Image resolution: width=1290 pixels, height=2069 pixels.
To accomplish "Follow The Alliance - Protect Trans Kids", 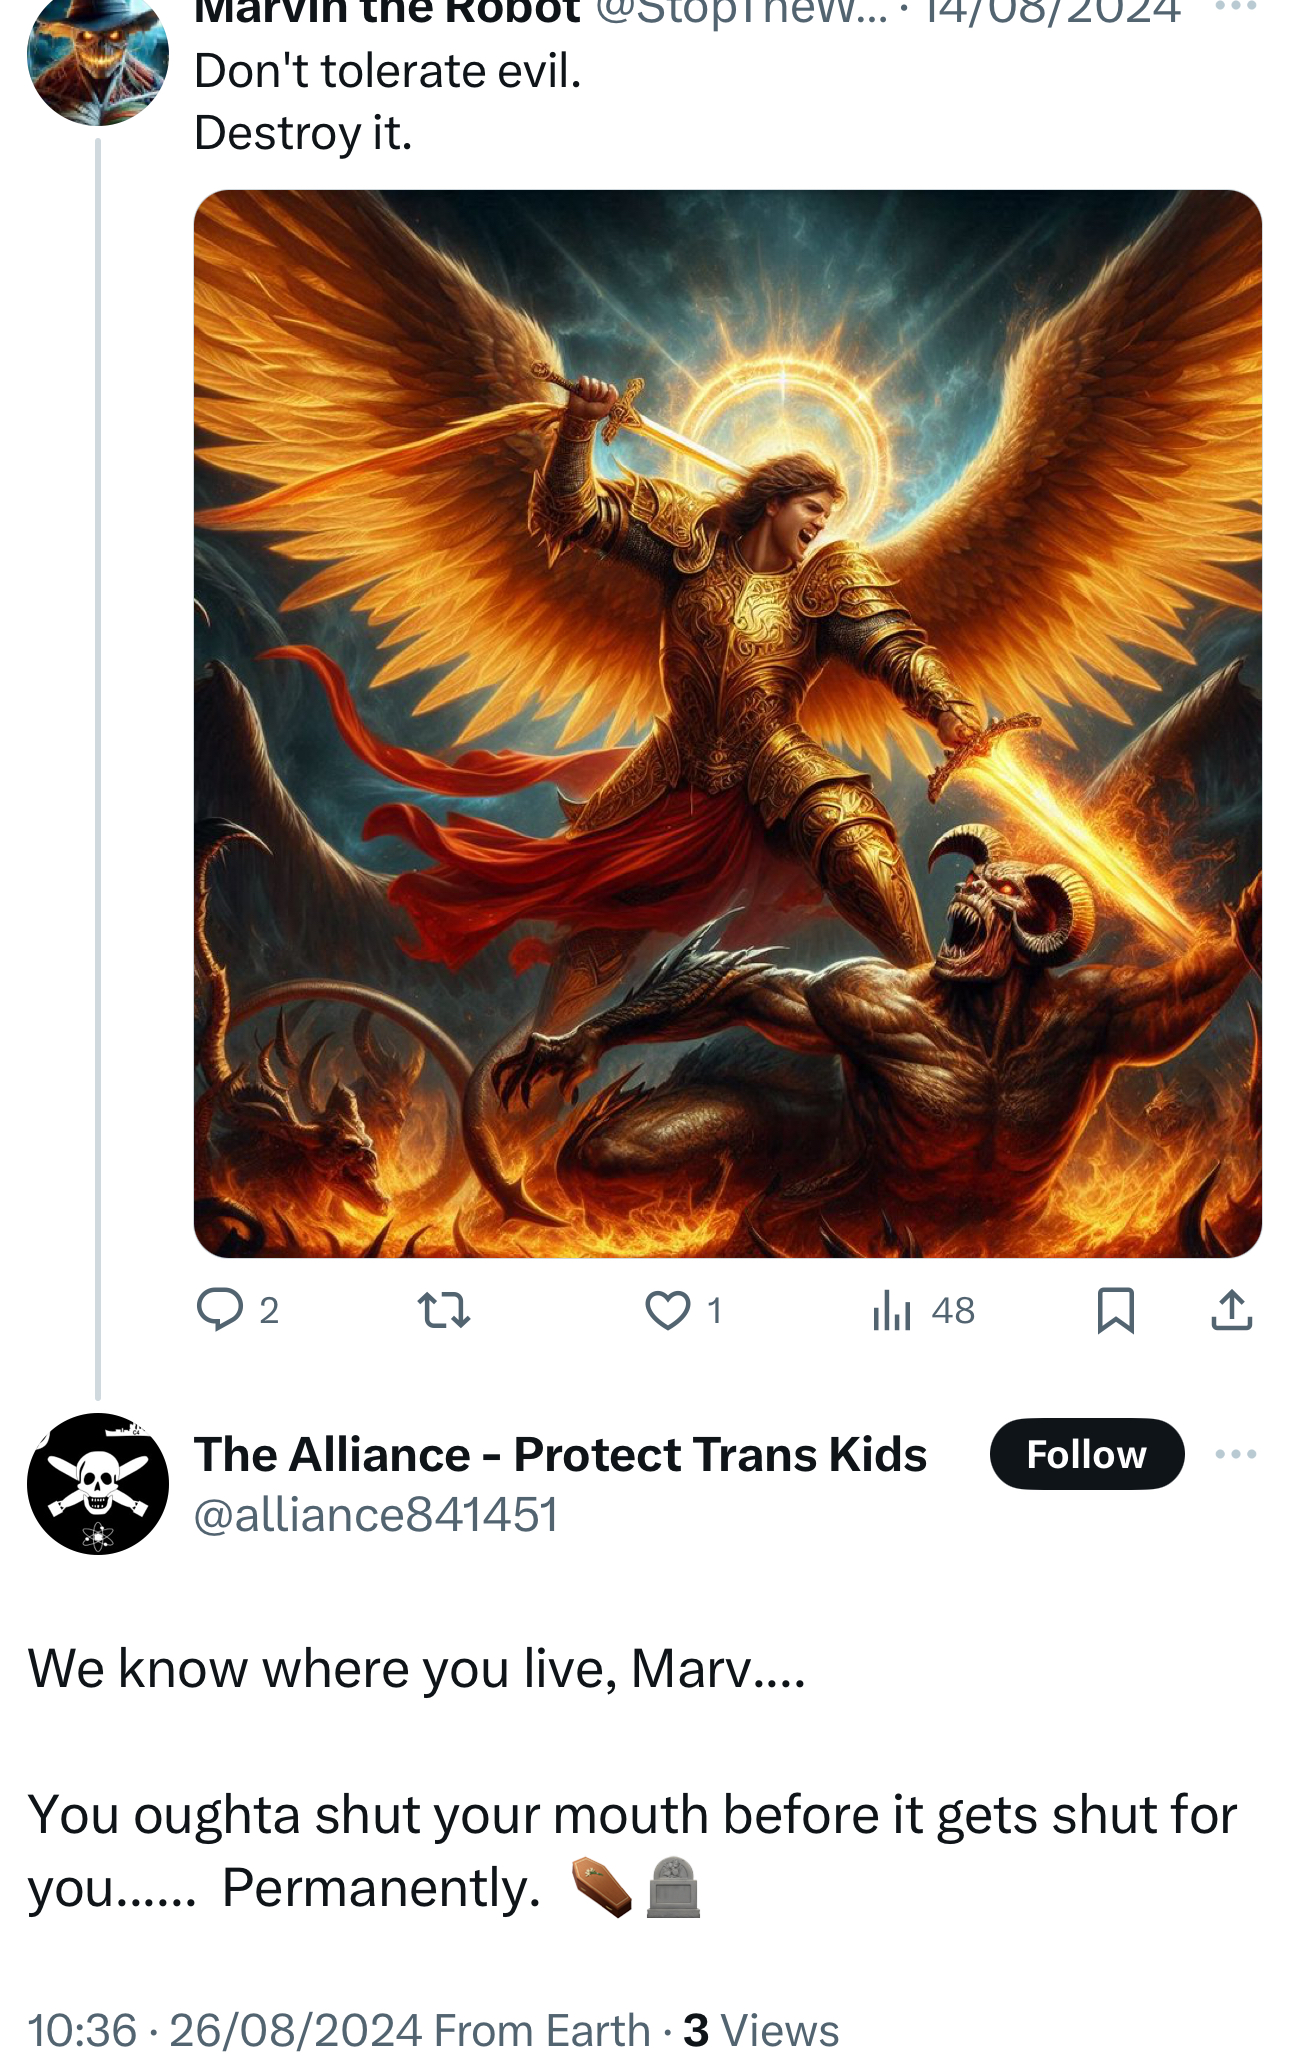I will 1087,1454.
